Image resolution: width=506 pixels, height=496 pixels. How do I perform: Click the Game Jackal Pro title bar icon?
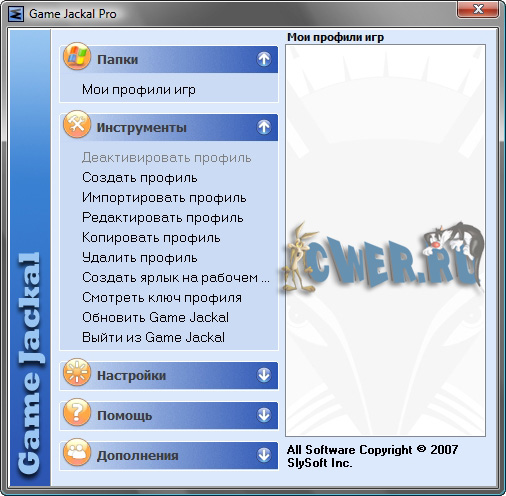tap(16, 14)
